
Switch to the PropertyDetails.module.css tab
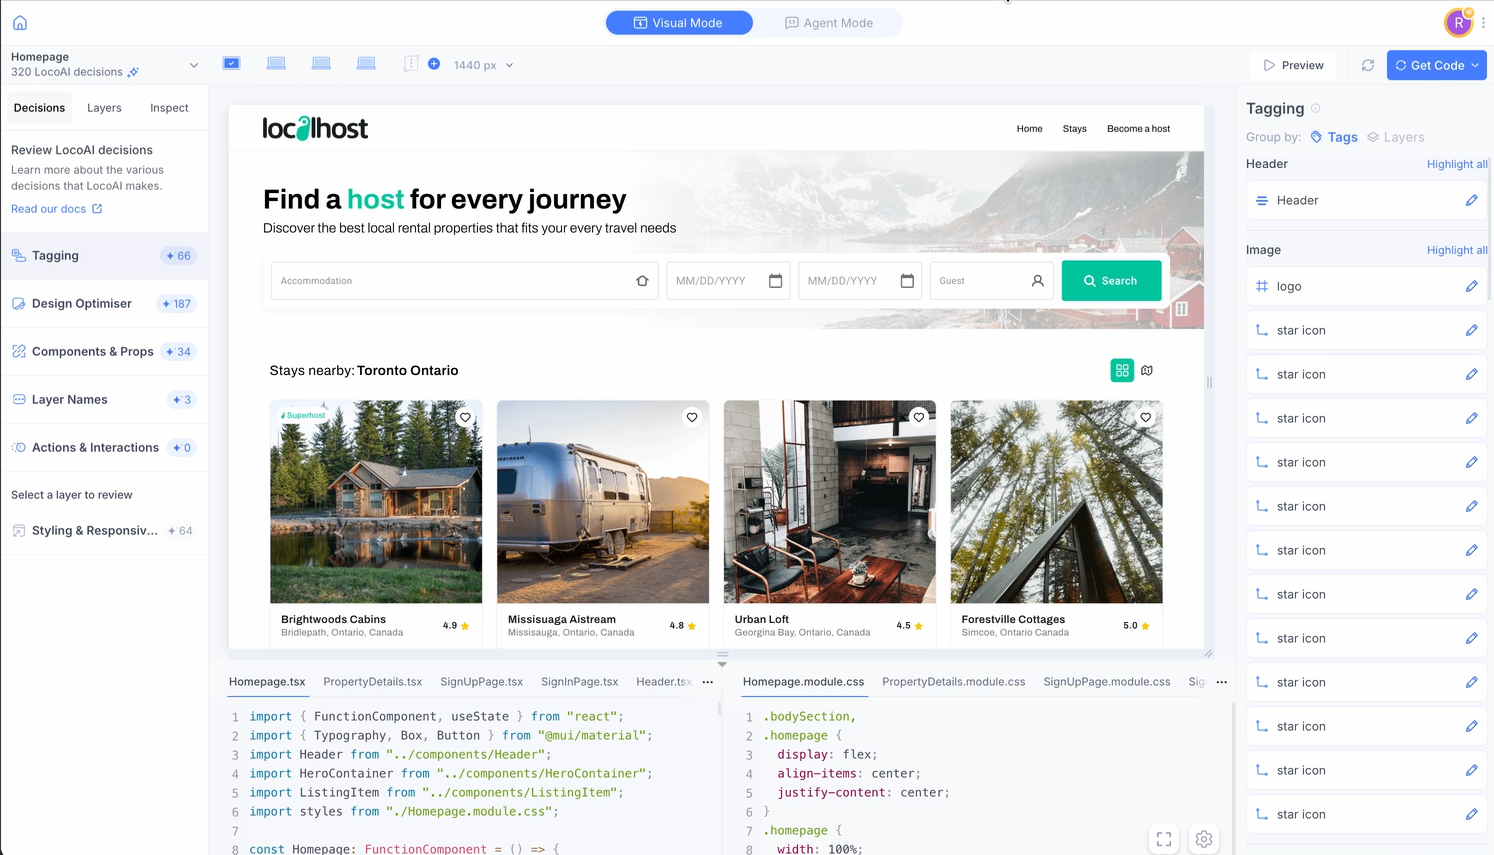pos(954,682)
